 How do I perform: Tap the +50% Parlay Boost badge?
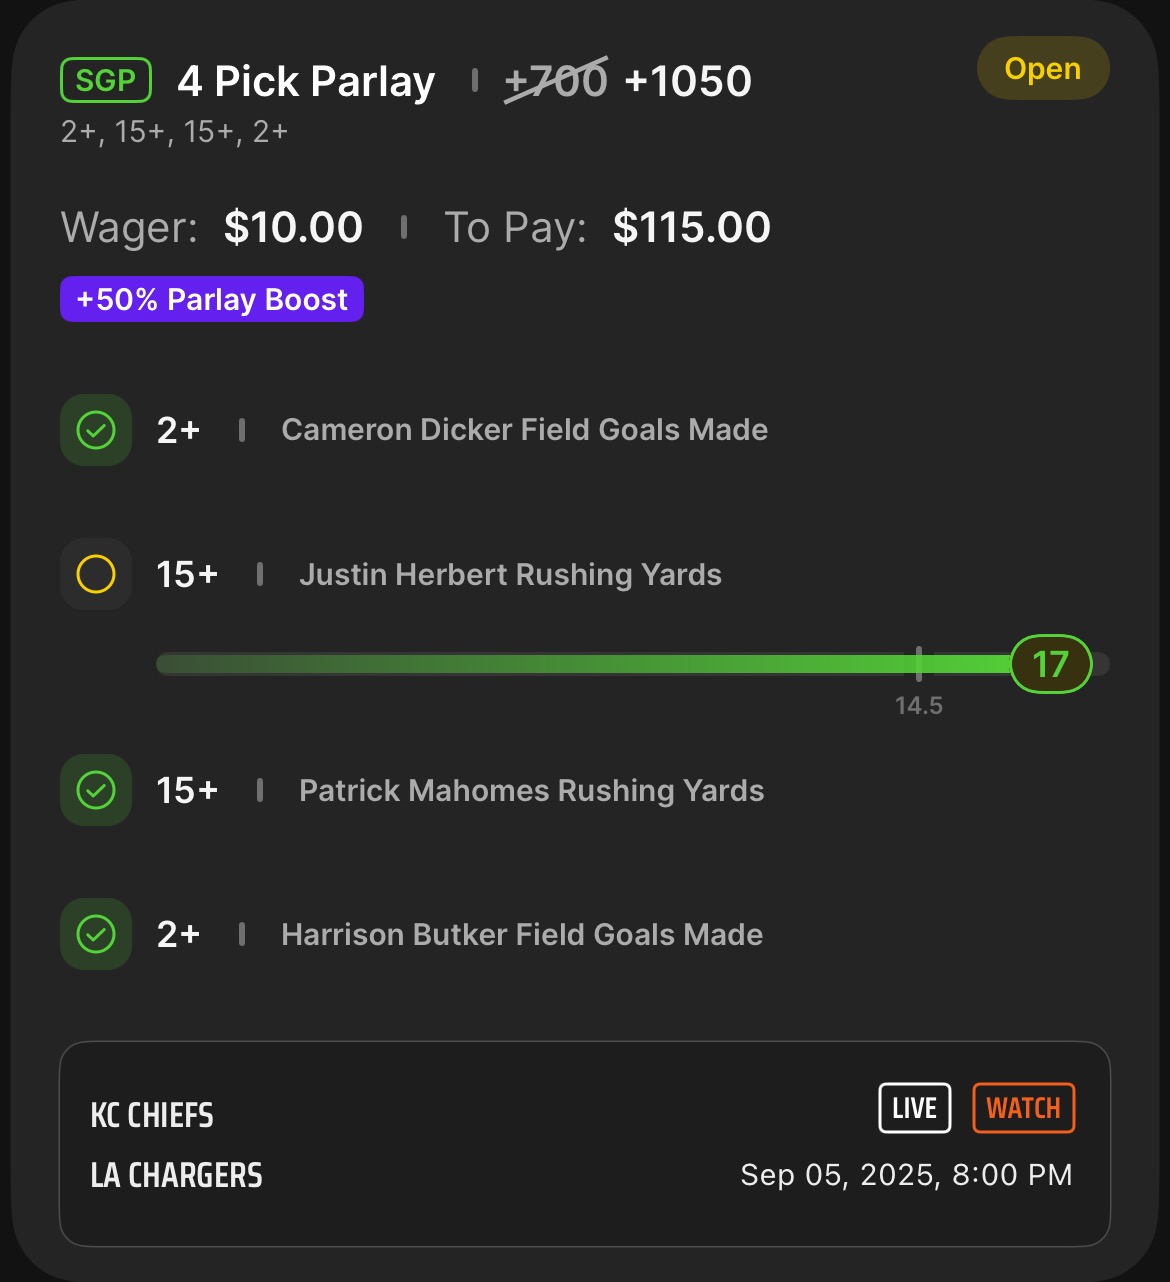click(211, 300)
